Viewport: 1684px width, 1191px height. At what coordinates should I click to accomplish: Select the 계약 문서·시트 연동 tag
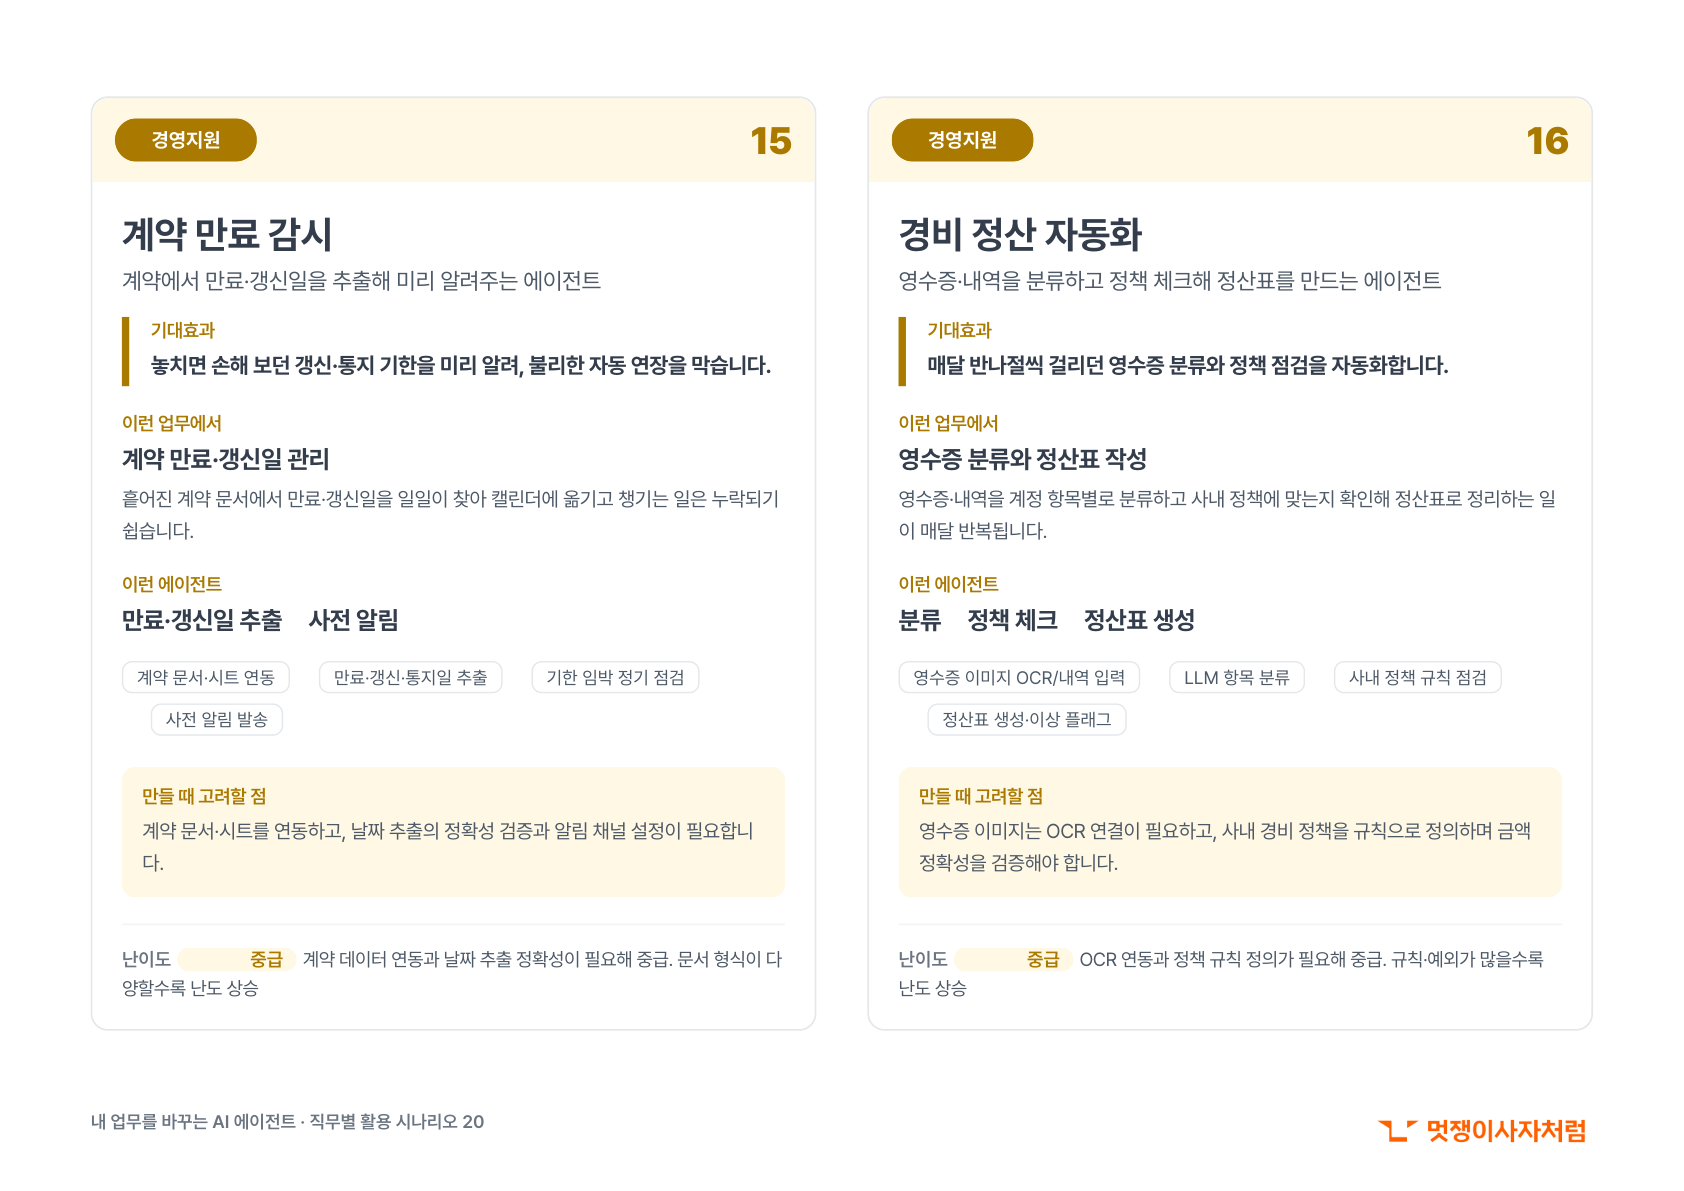(206, 677)
